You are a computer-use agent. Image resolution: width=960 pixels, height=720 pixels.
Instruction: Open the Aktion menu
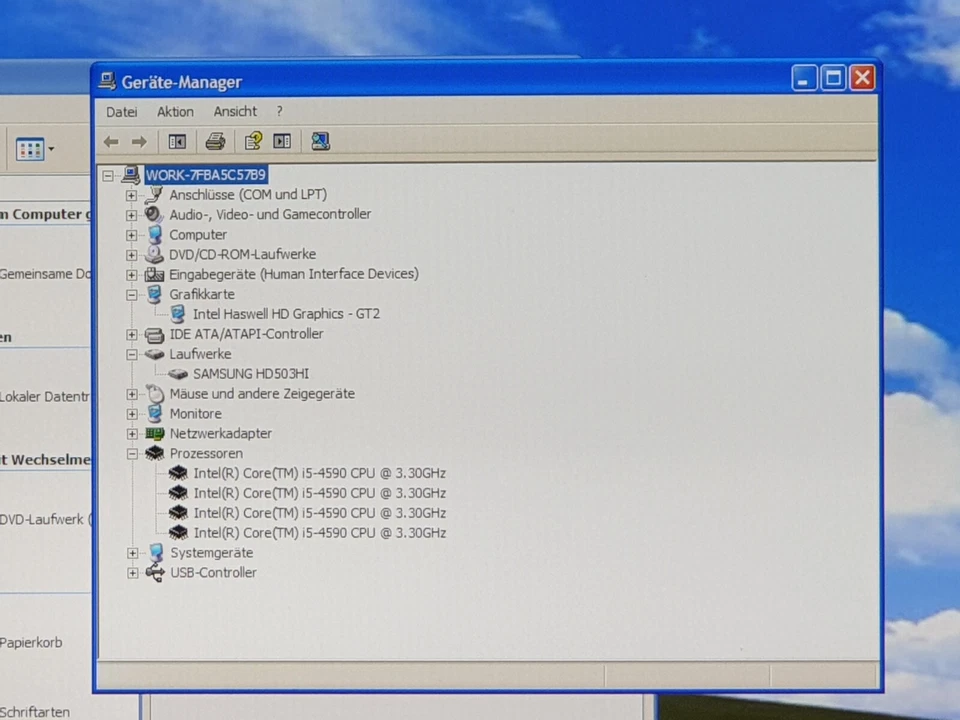(175, 112)
